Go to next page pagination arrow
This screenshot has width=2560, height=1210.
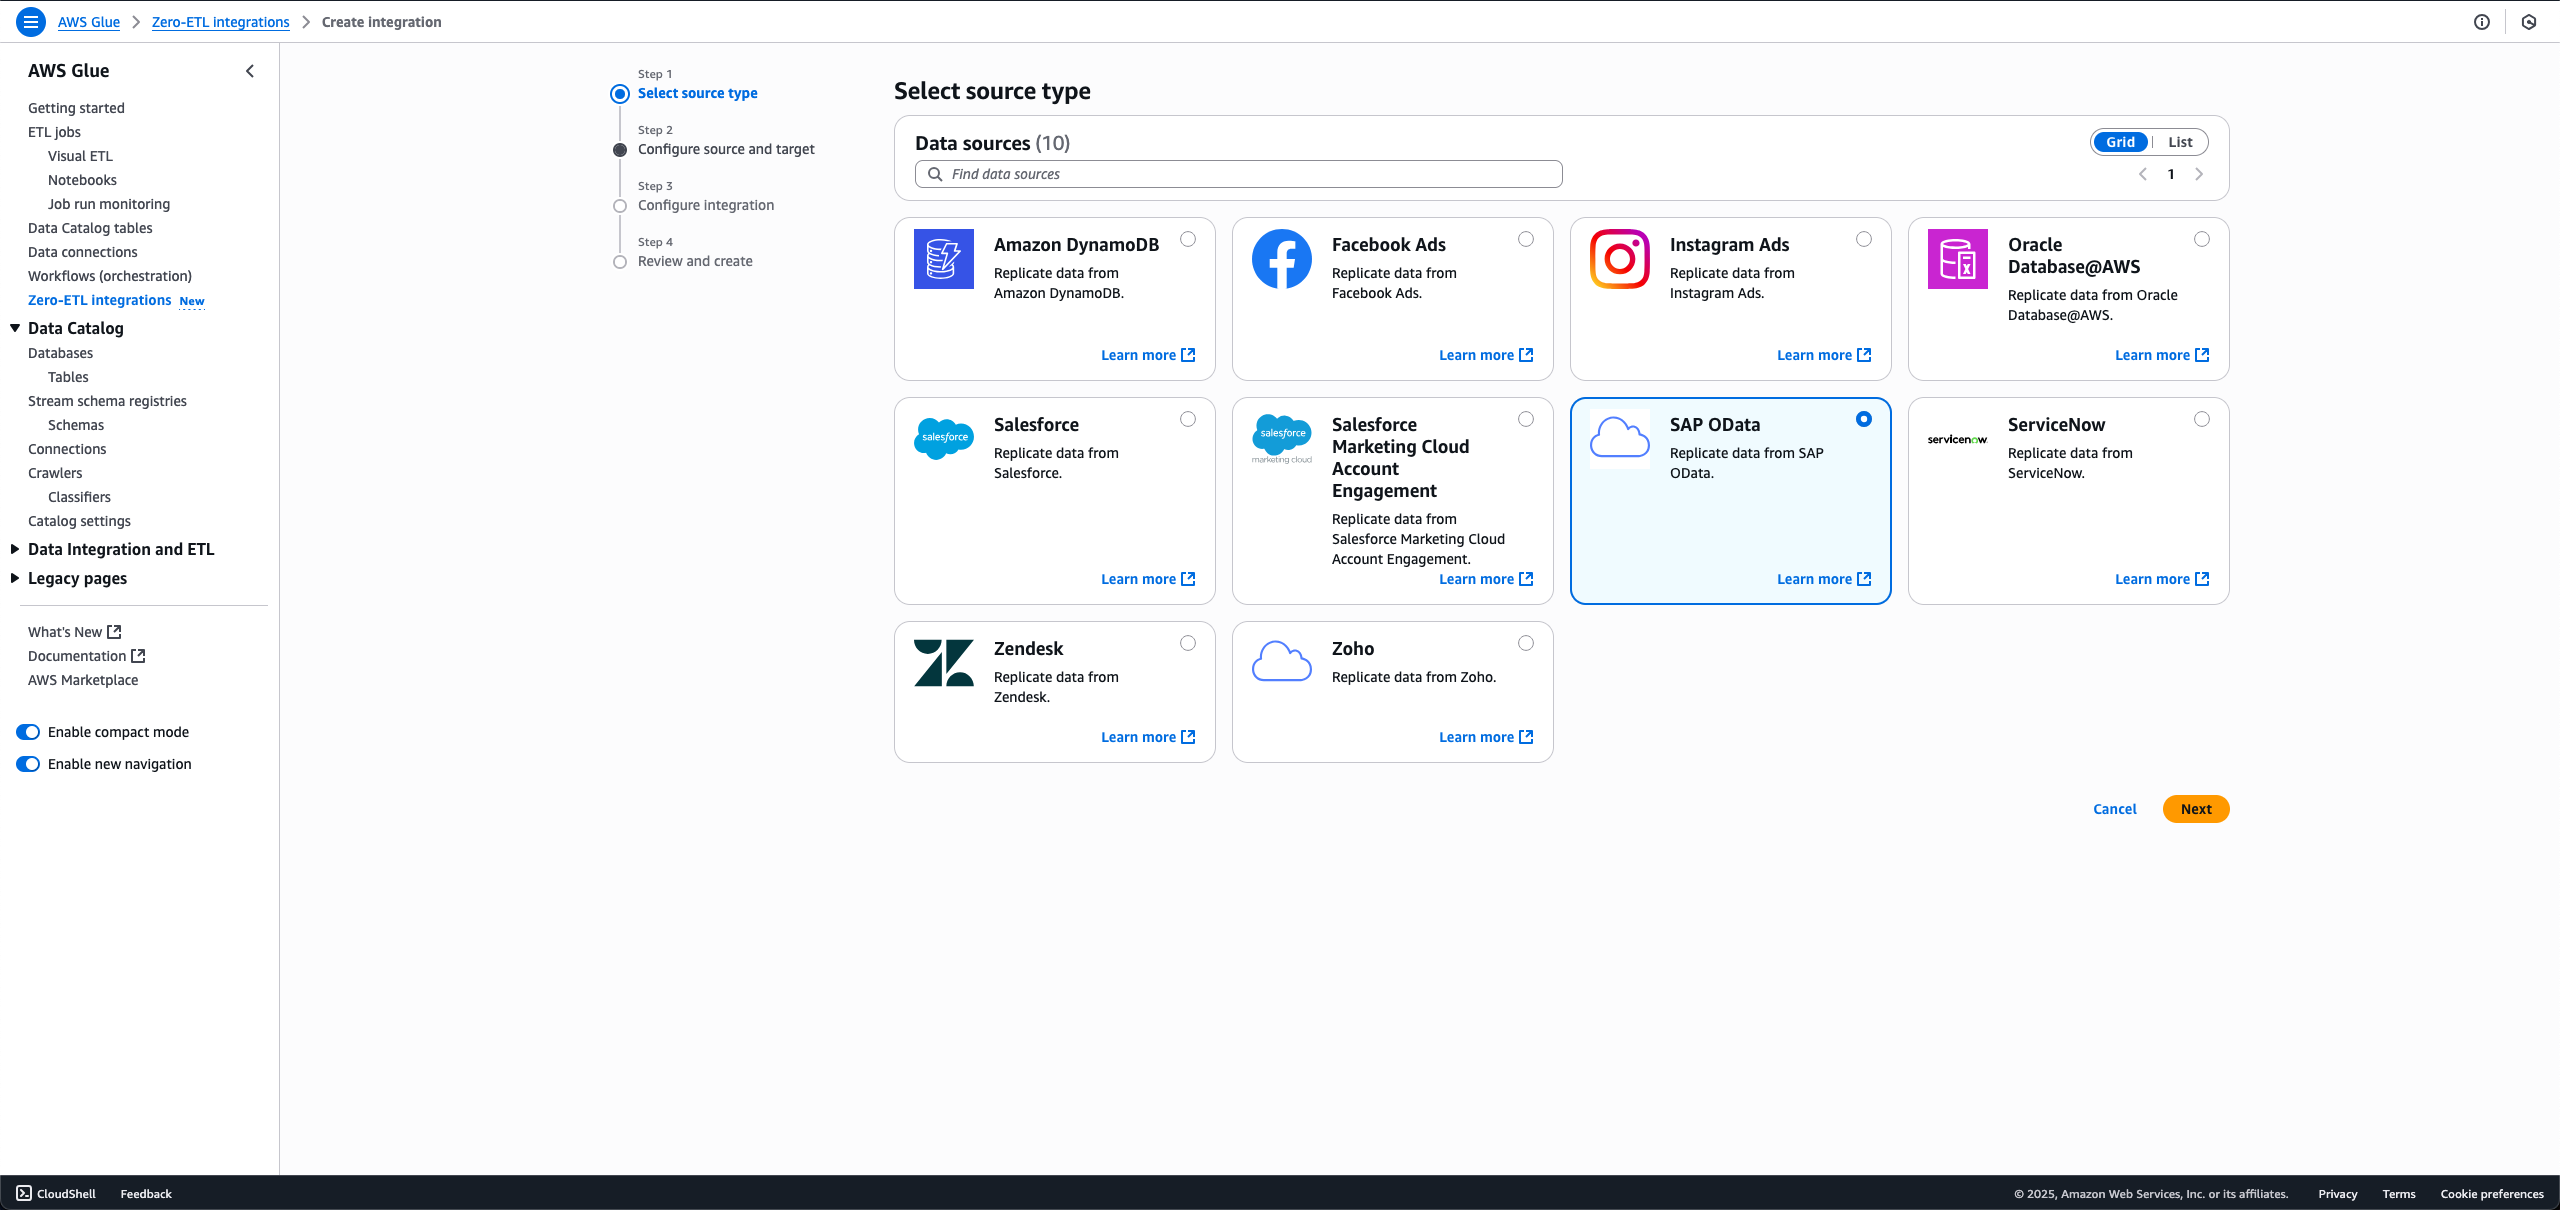pos(2199,174)
